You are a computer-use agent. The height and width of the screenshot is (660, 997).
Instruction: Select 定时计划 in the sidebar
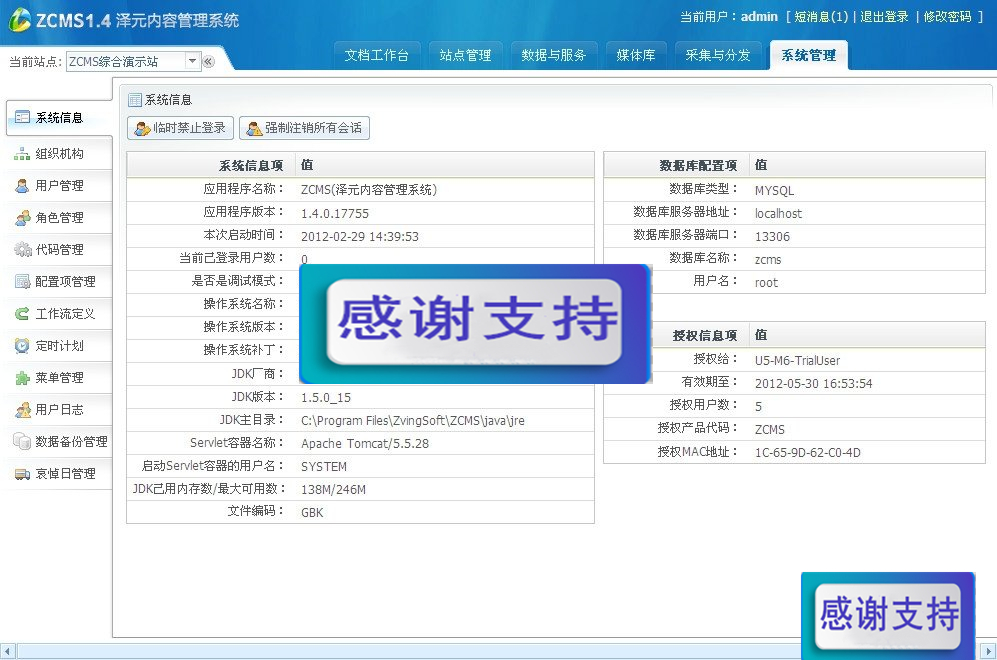coord(59,346)
